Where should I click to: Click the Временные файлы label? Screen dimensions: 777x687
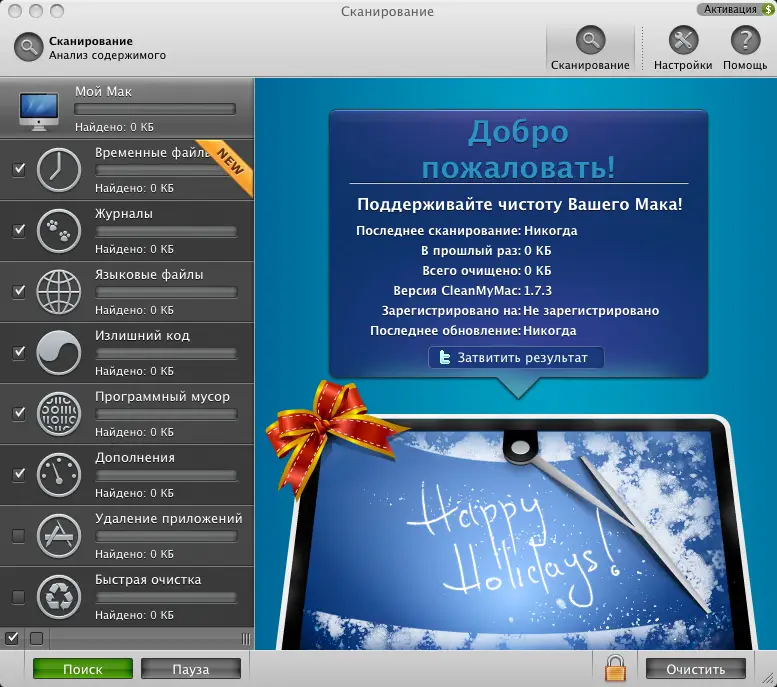[x=153, y=153]
